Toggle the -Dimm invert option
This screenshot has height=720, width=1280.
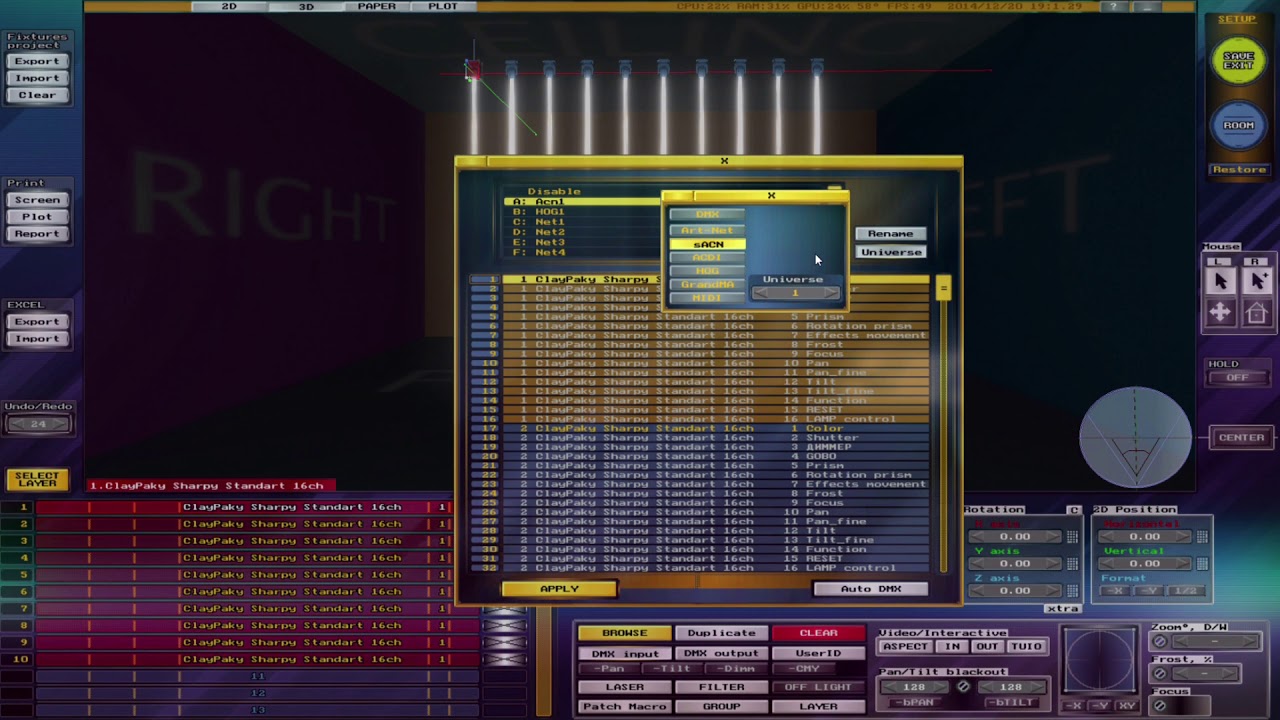pyautogui.click(x=735, y=669)
